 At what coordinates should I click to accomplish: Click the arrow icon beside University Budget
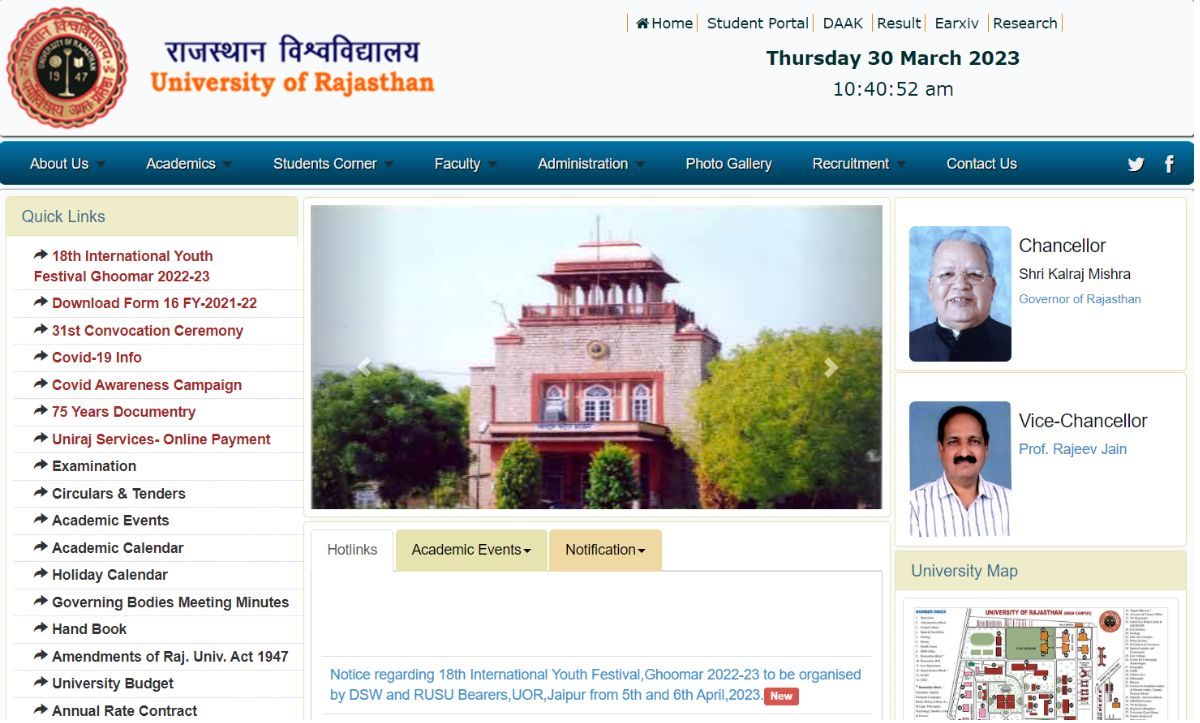[x=41, y=682]
